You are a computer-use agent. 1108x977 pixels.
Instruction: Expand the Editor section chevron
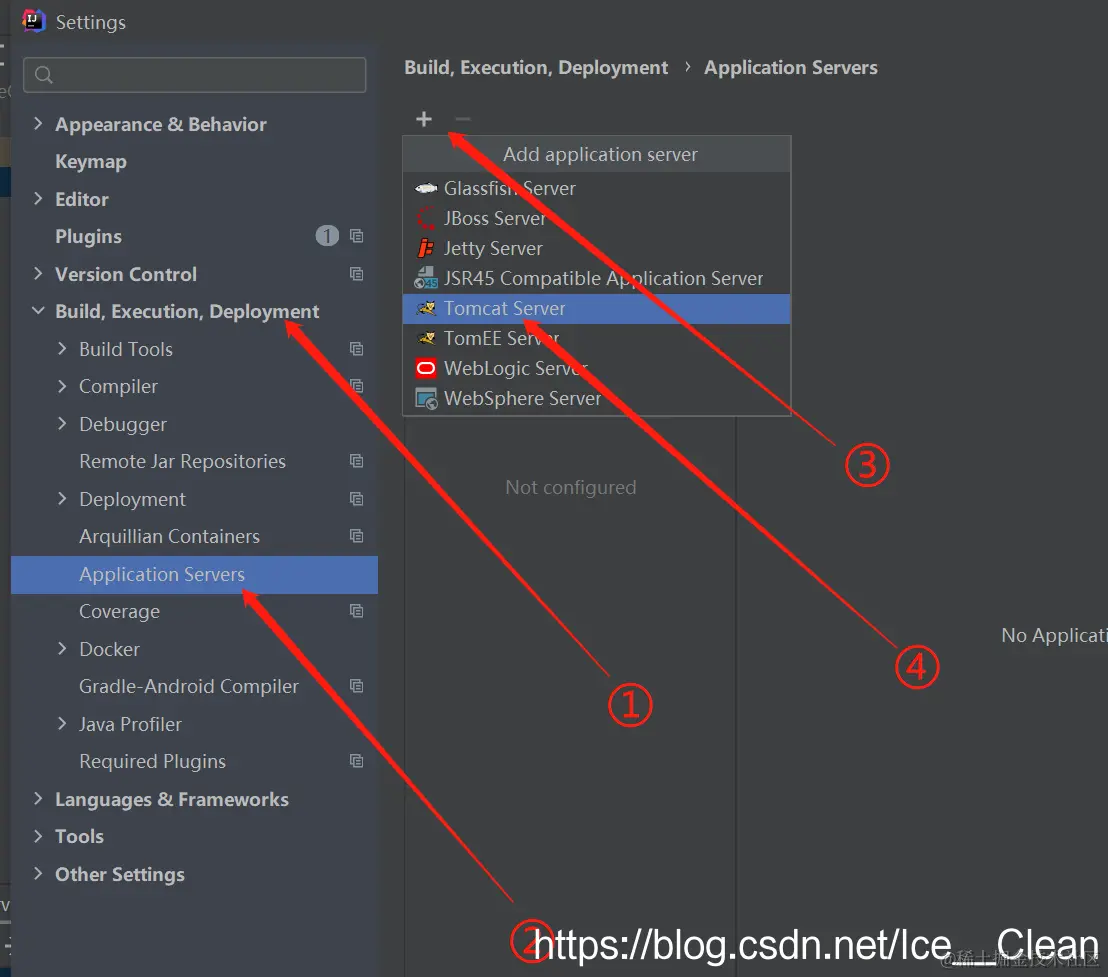[x=38, y=199]
